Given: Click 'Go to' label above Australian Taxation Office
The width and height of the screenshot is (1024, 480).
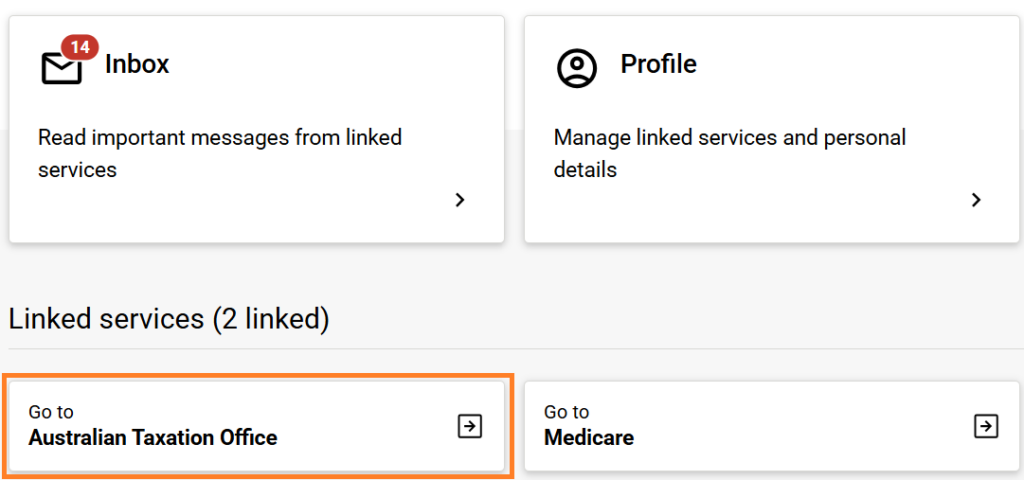Looking at the screenshot, I should [x=51, y=412].
